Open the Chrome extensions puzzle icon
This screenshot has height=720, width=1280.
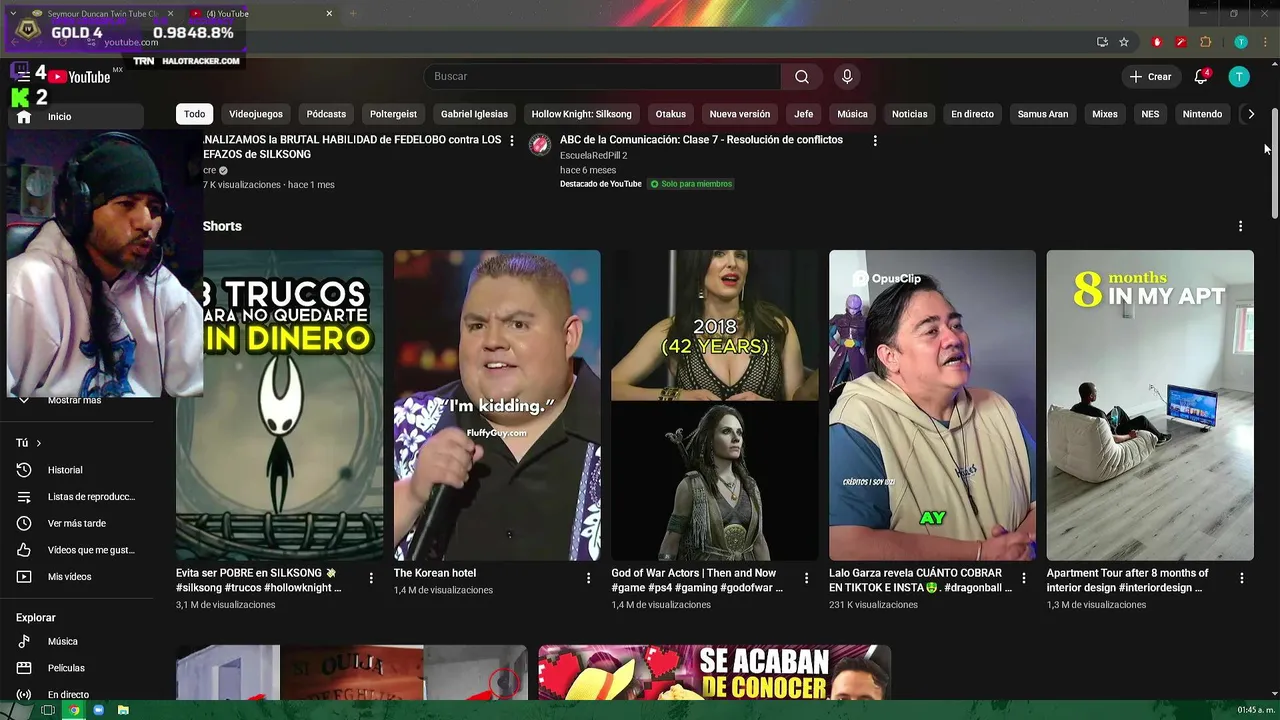click(1205, 42)
